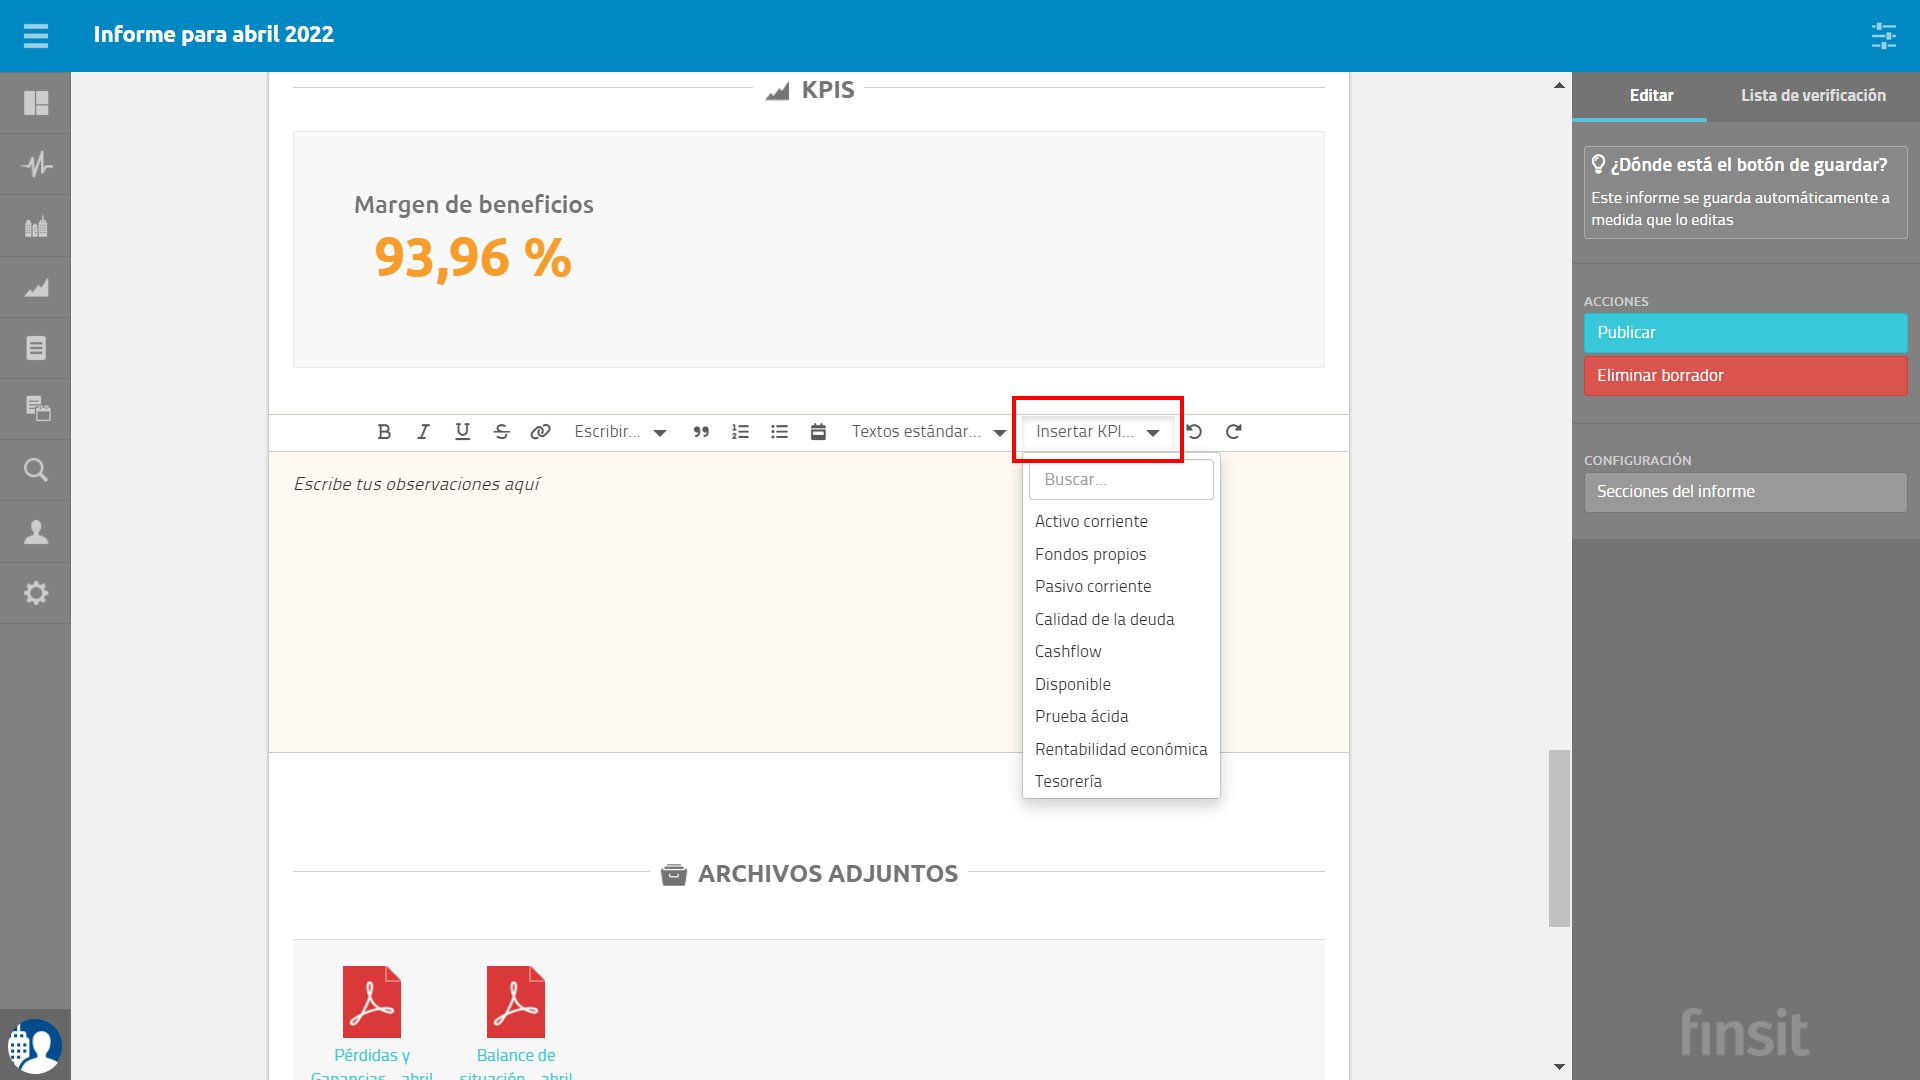Expand the Textos estándar dropdown
1920x1080 pixels.
coord(928,432)
